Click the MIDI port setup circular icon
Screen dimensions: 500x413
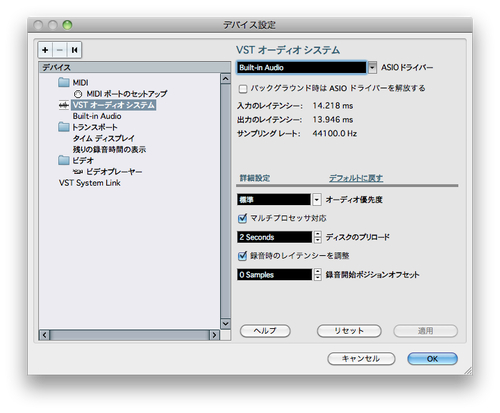[78, 94]
